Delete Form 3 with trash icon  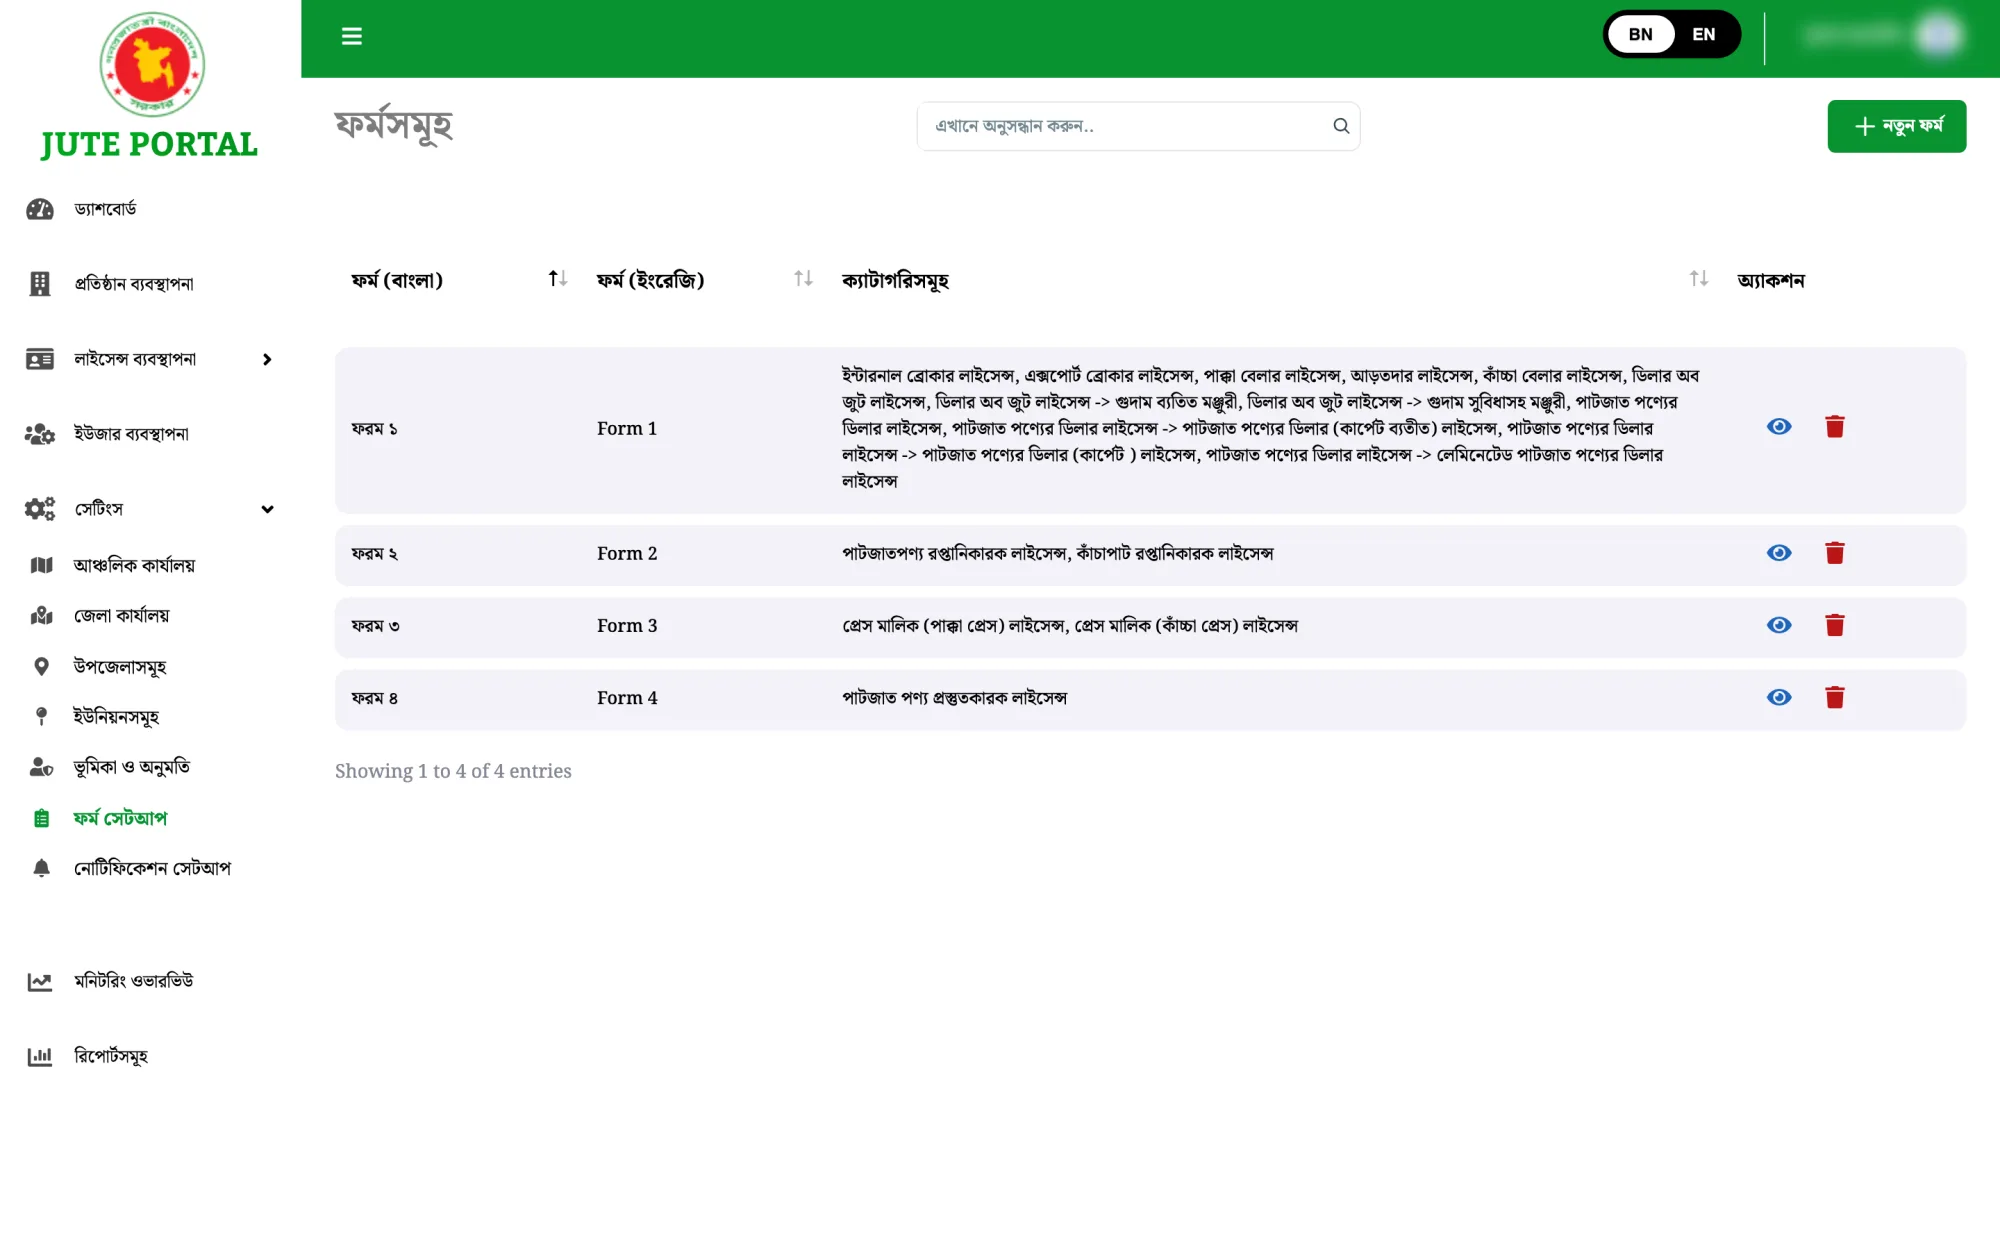point(1834,625)
